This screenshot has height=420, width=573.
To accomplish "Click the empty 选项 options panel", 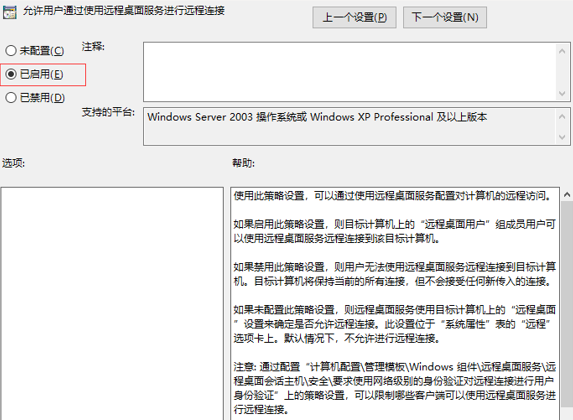I will [x=112, y=304].
